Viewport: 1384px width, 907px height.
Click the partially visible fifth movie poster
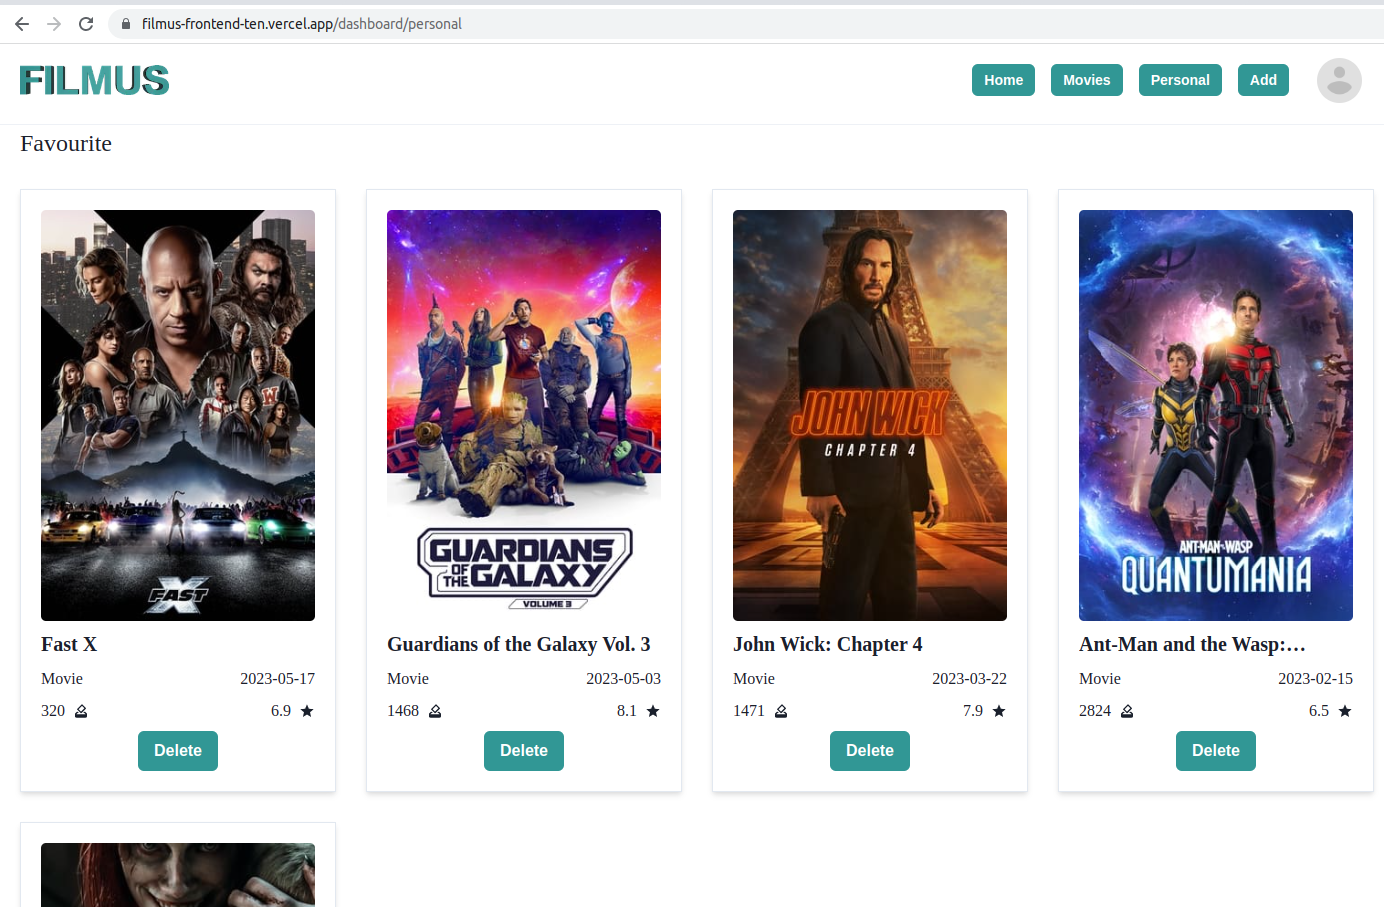point(178,875)
